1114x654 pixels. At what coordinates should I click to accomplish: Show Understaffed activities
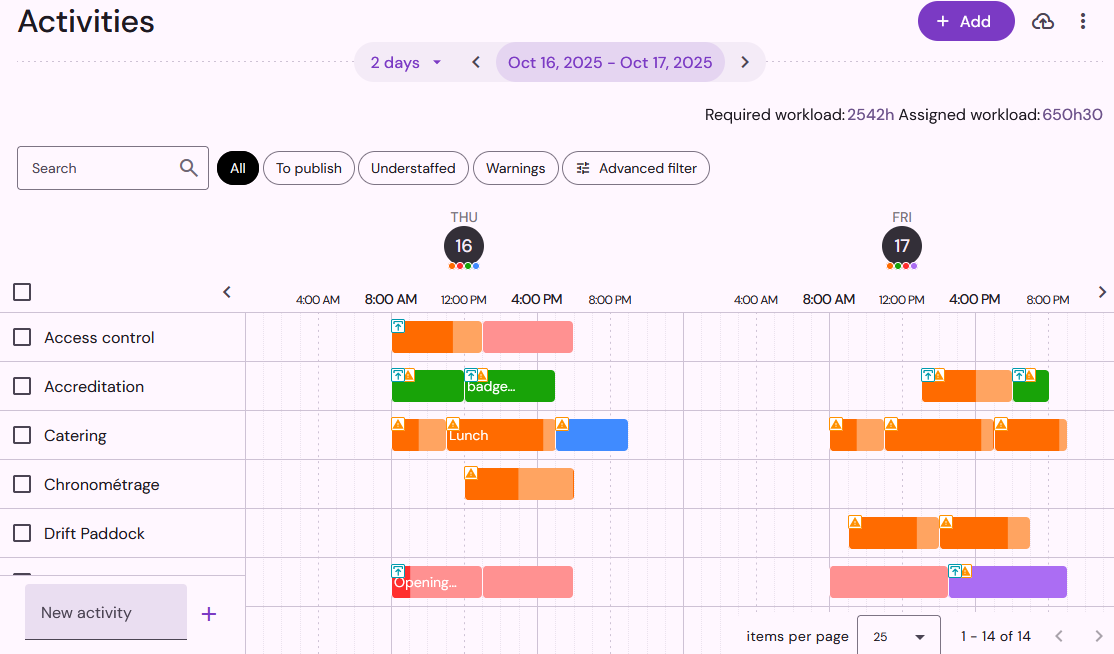coord(413,168)
